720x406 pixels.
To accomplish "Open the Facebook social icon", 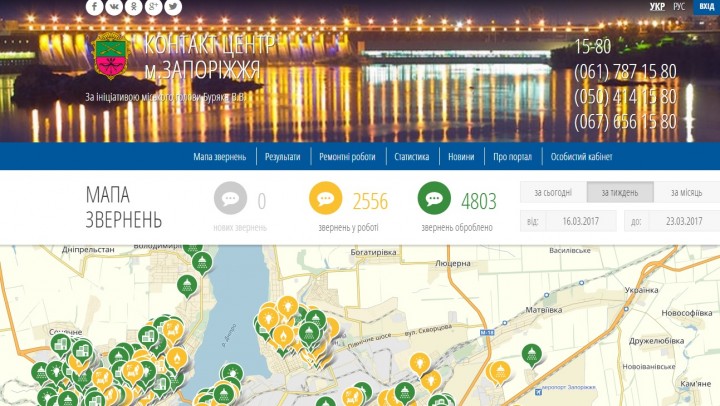I will click(x=95, y=6).
